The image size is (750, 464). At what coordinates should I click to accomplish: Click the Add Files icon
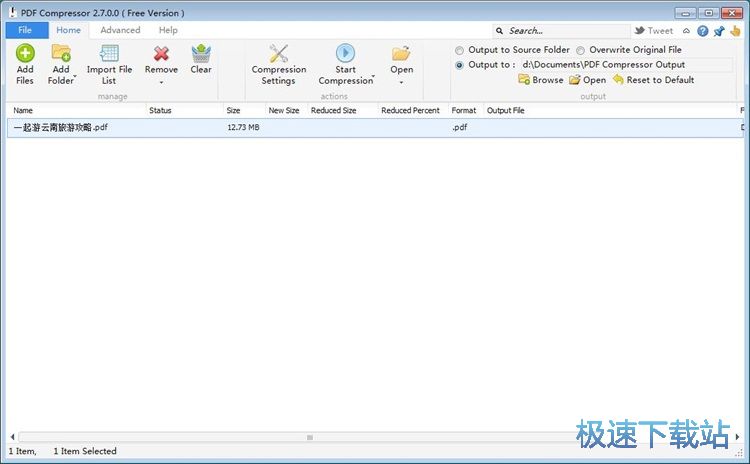point(25,54)
